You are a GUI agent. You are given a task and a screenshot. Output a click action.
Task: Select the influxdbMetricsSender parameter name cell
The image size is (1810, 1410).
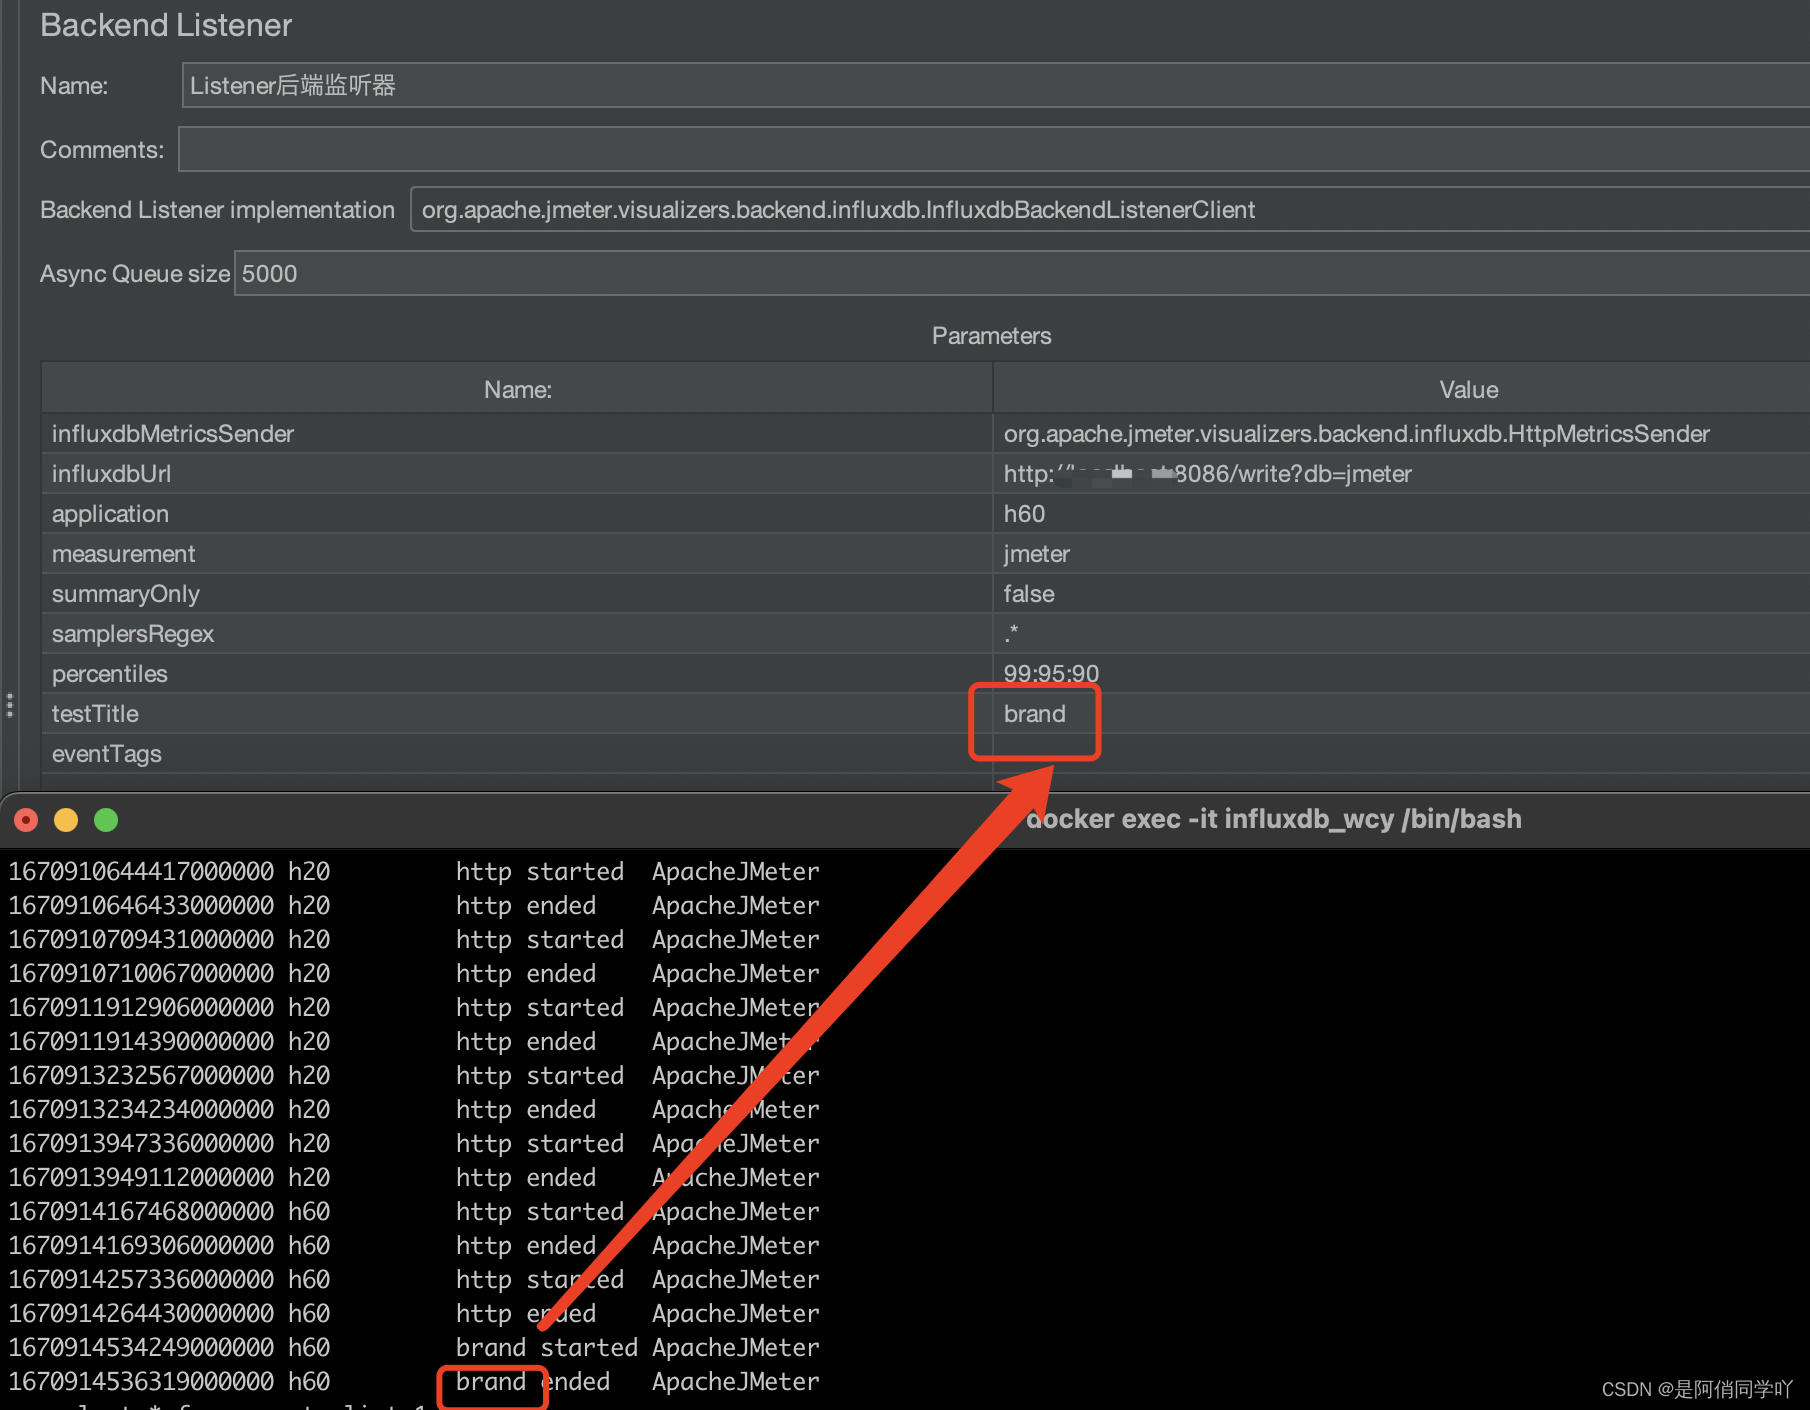tap(517, 433)
